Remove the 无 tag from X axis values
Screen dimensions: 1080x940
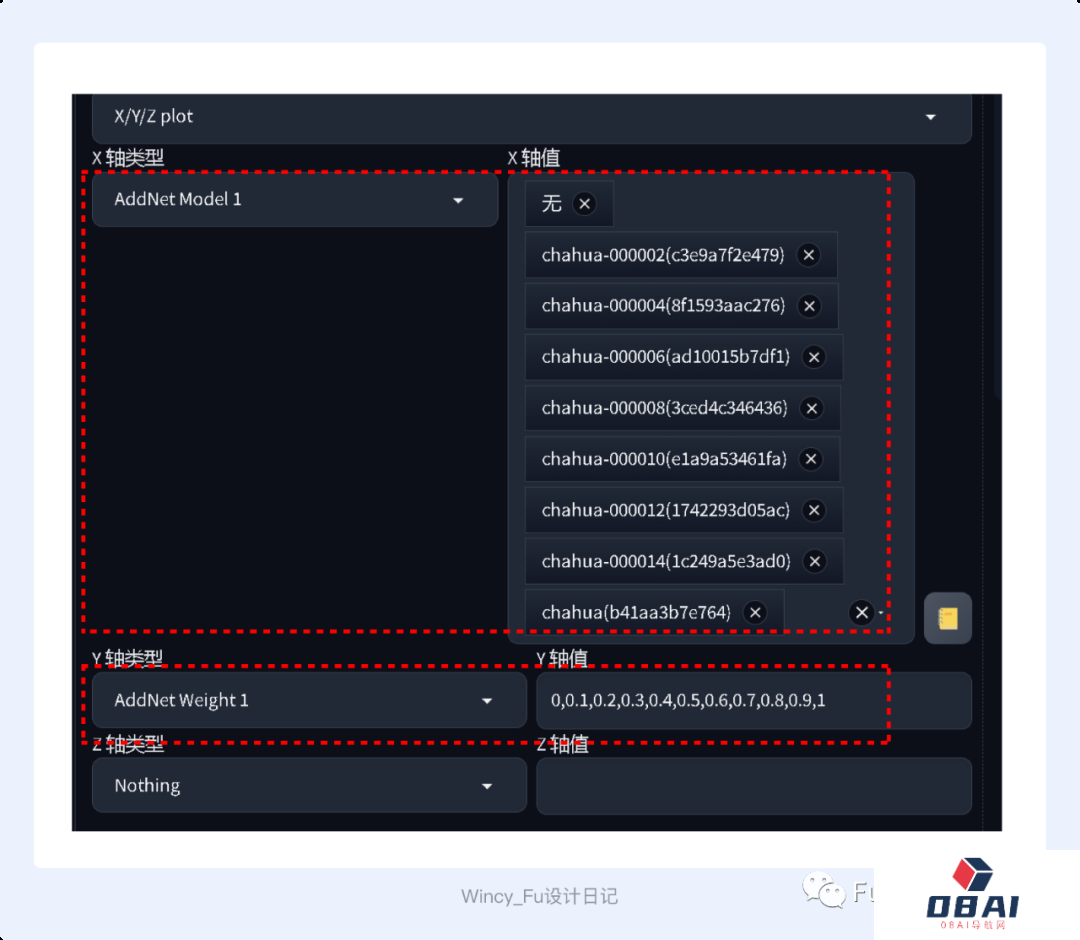tap(585, 204)
